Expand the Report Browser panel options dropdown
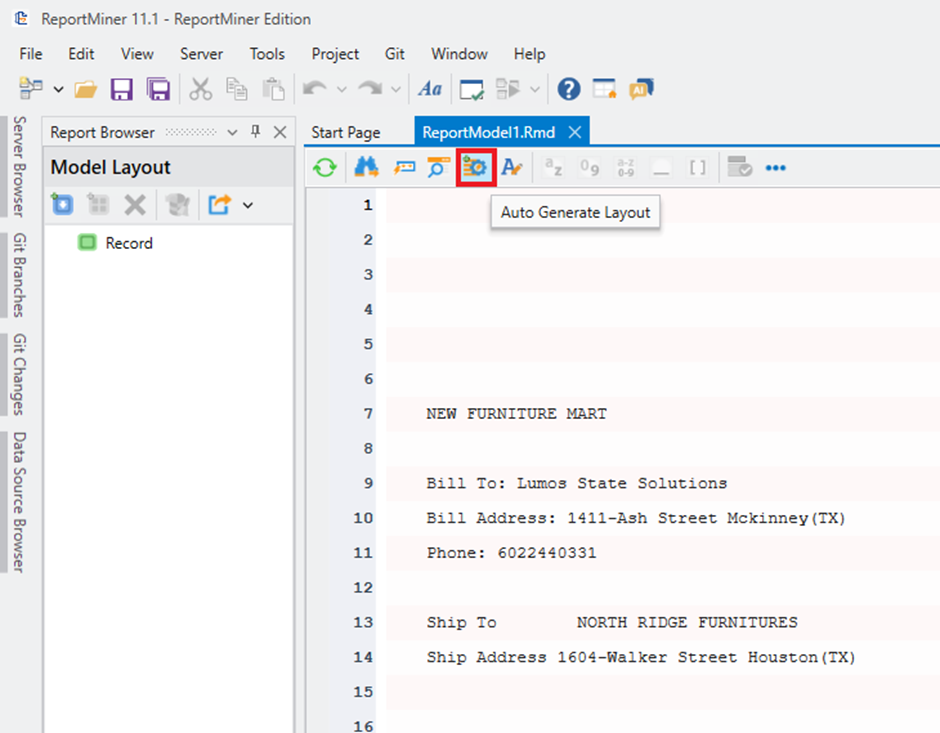940x733 pixels. point(233,132)
